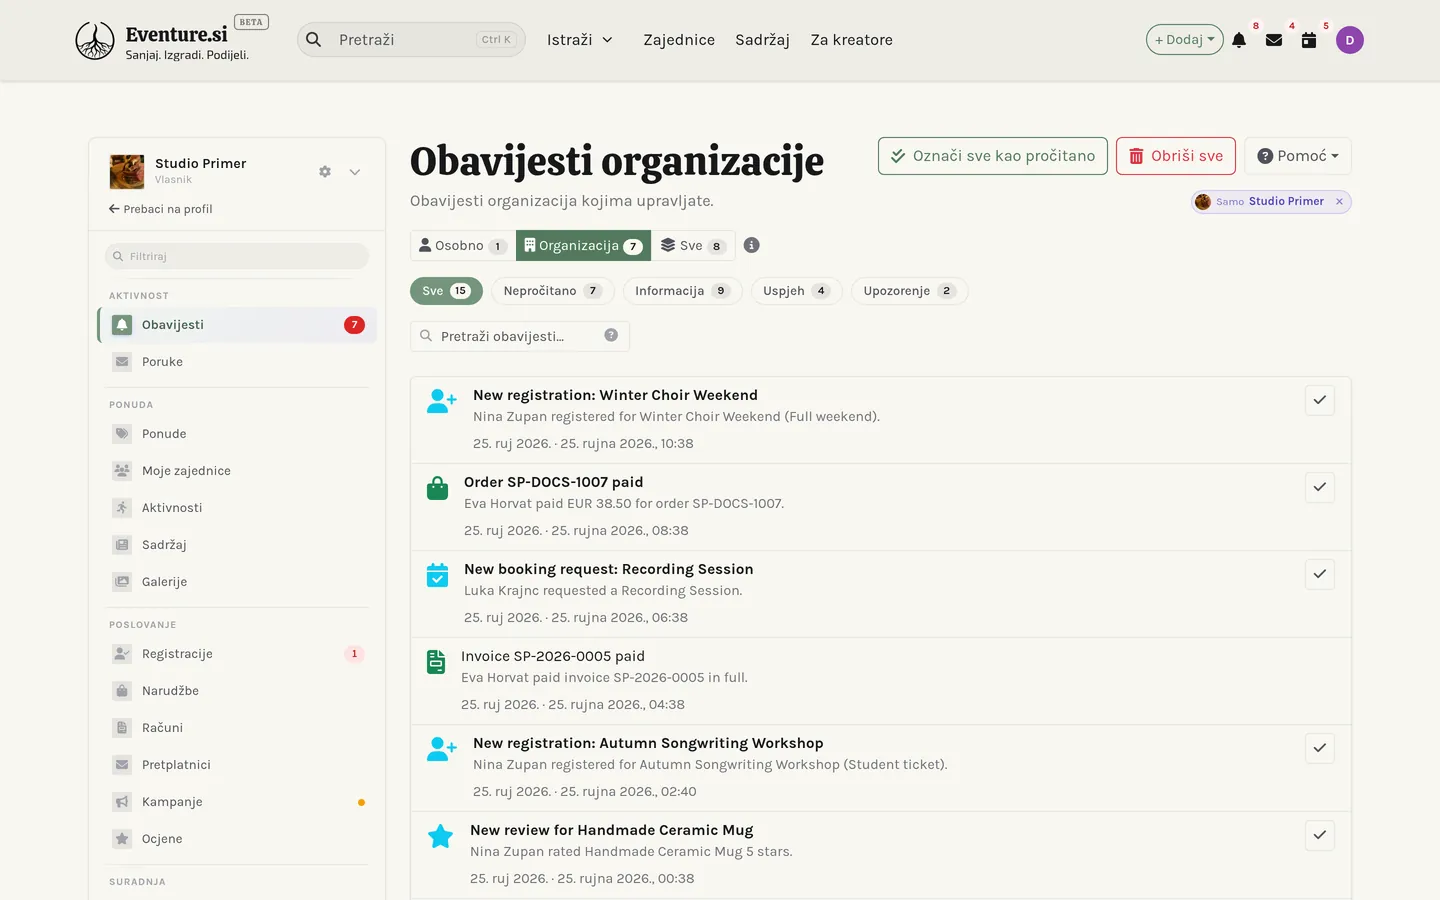The image size is (1440, 900).
Task: Open the calendar icon in the header
Action: 1309,40
